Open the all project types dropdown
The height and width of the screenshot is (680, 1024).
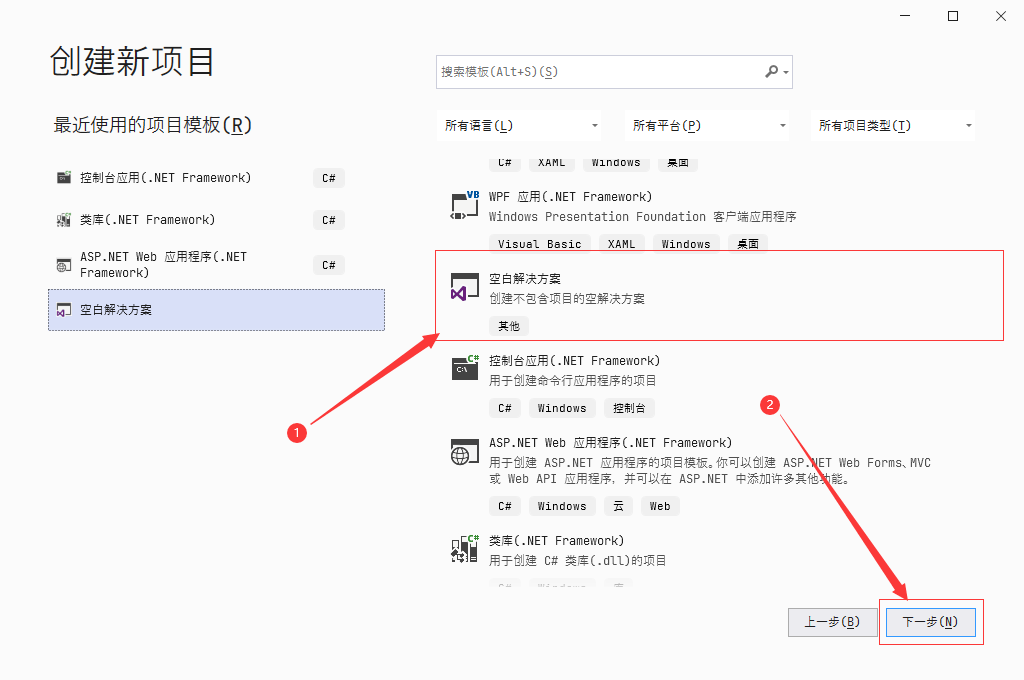click(893, 125)
